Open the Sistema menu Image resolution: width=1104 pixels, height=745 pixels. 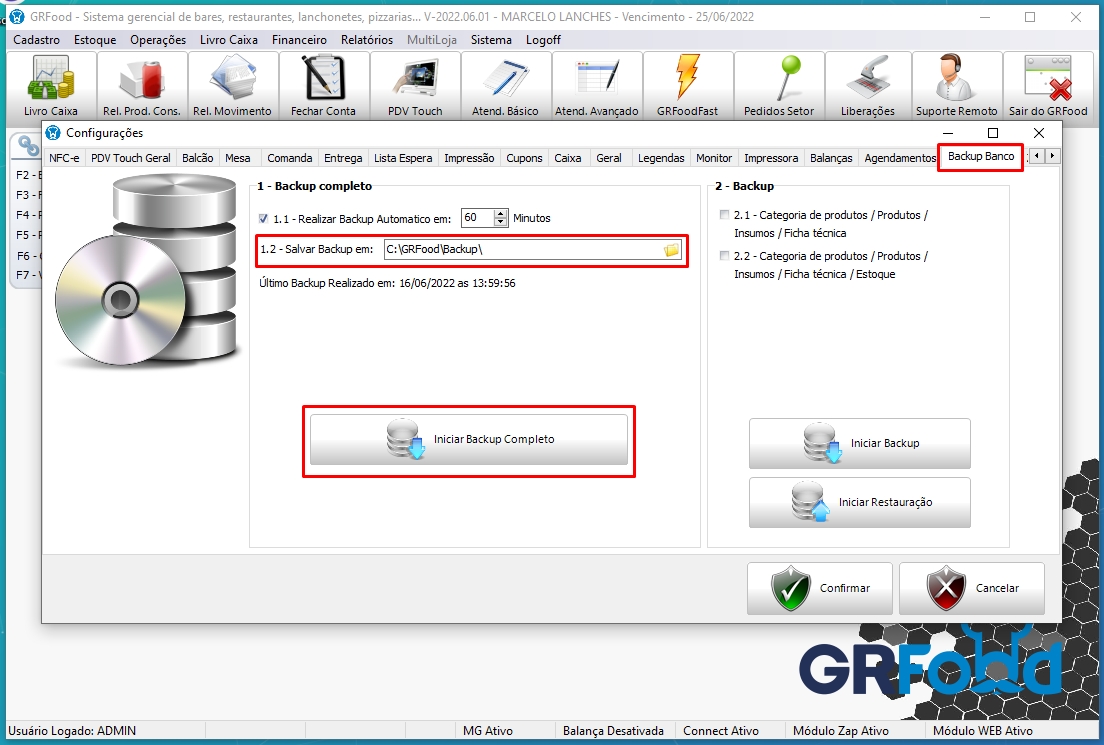491,39
